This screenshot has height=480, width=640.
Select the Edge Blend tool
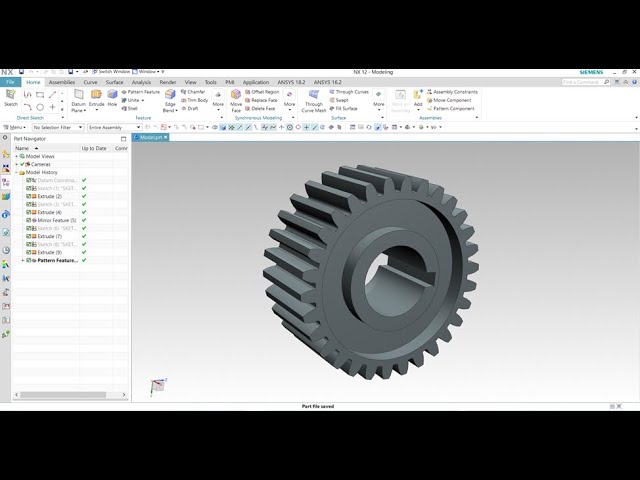pos(170,101)
